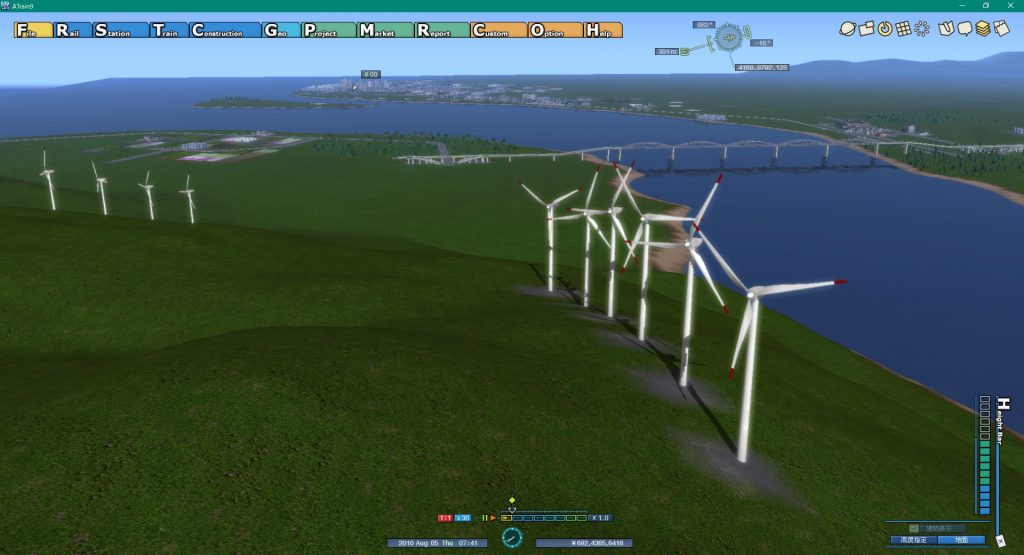This screenshot has width=1024, height=555.
Task: Click the compass dial with airplane
Action: click(x=728, y=38)
